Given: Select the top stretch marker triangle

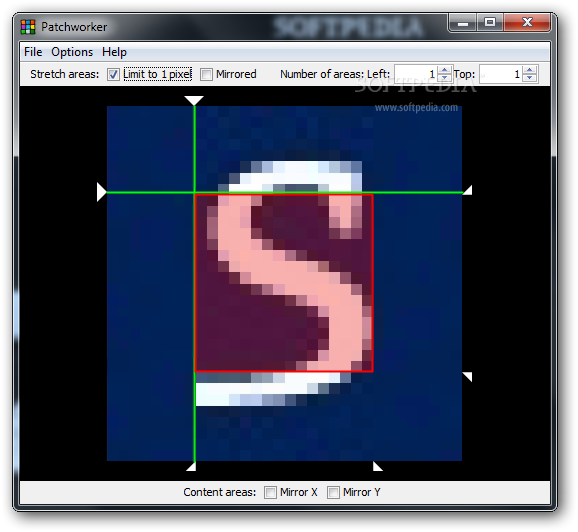Looking at the screenshot, I should coord(194,100).
